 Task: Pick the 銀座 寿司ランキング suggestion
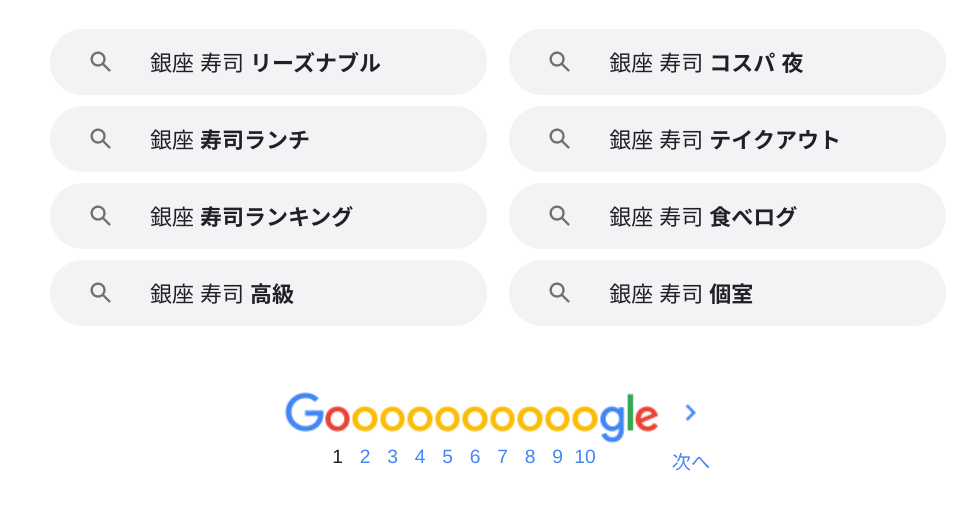pyautogui.click(x=251, y=217)
